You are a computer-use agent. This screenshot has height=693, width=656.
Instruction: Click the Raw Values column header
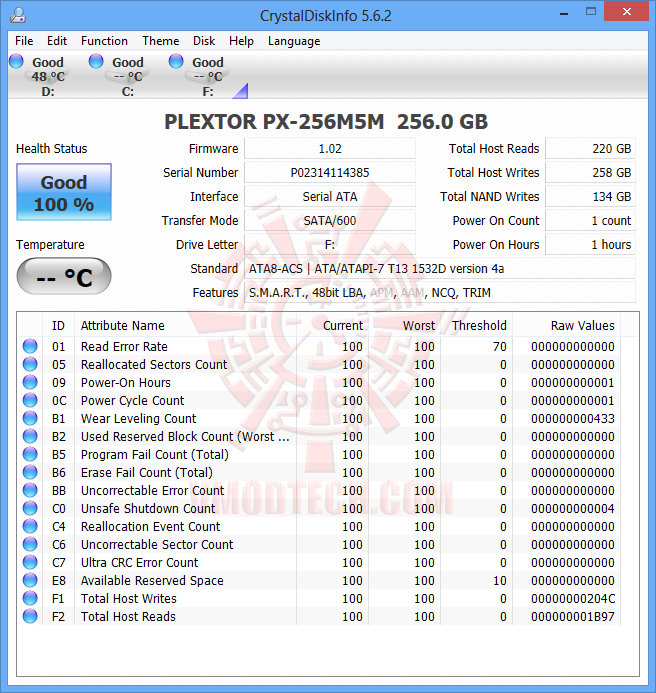[x=567, y=326]
